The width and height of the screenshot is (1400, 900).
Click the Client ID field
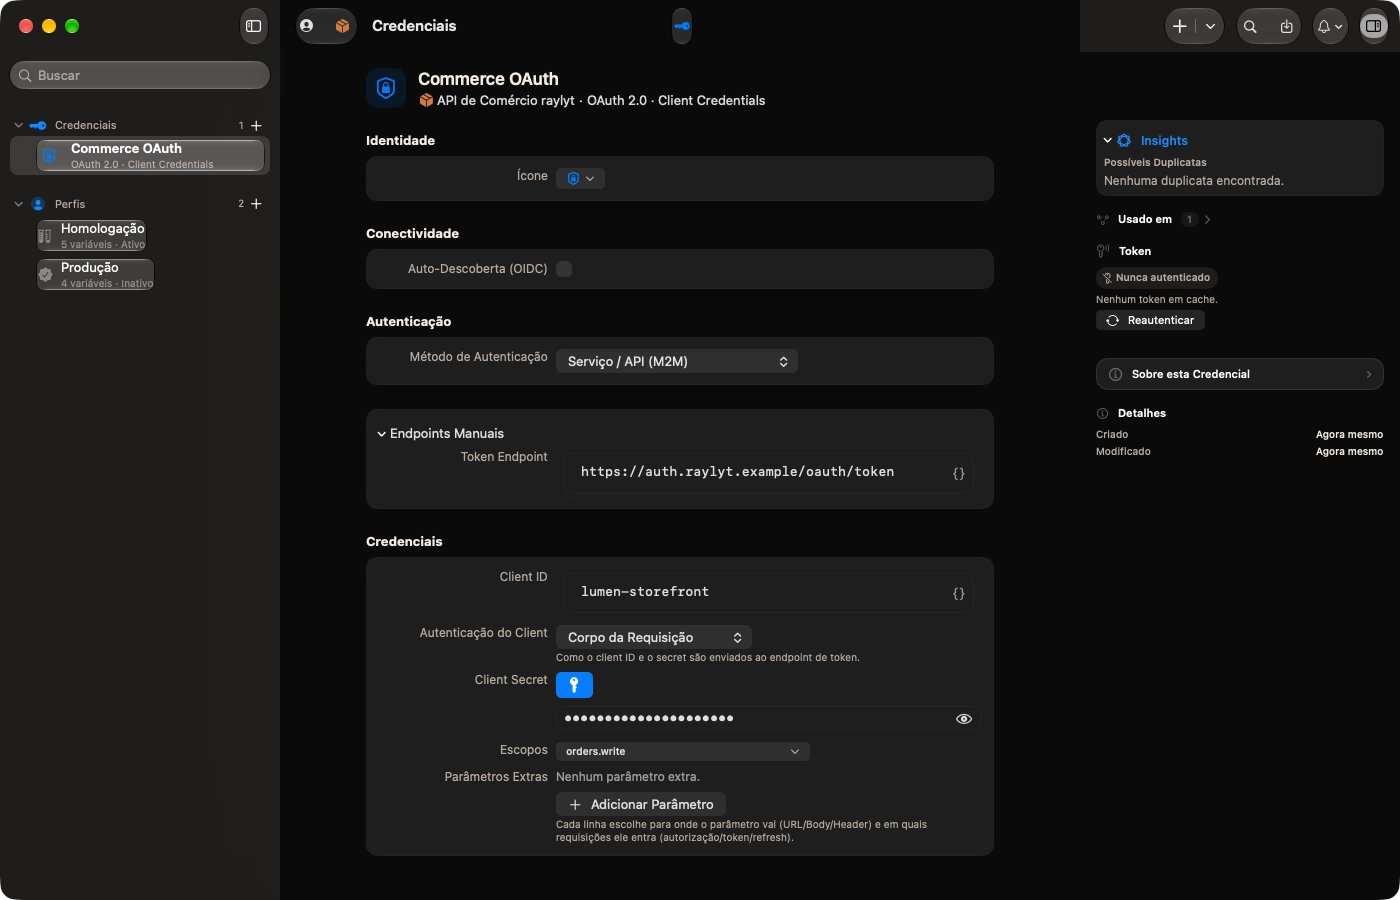tap(770, 593)
